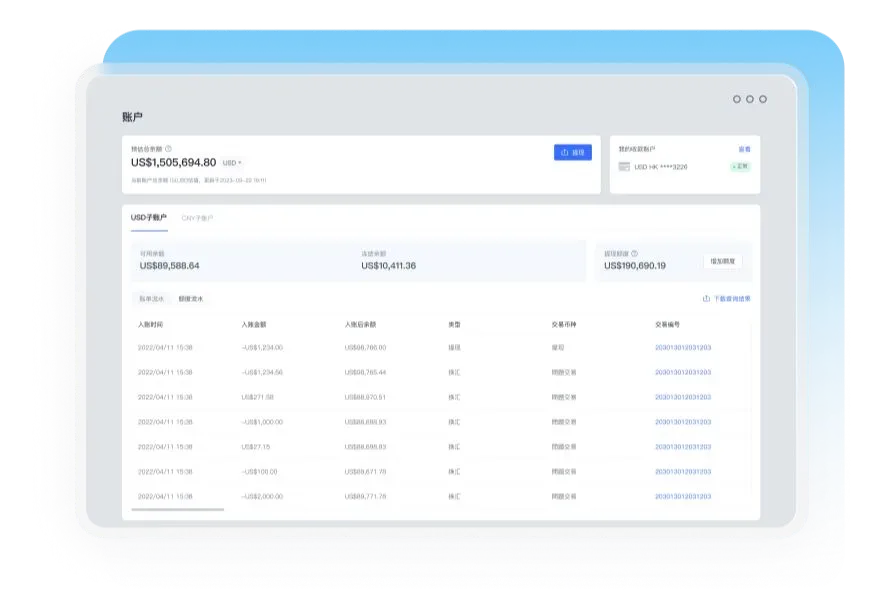The height and width of the screenshot is (607, 874).
Task: Click the bank card icon beside USD HK ****3226
Action: 625,166
